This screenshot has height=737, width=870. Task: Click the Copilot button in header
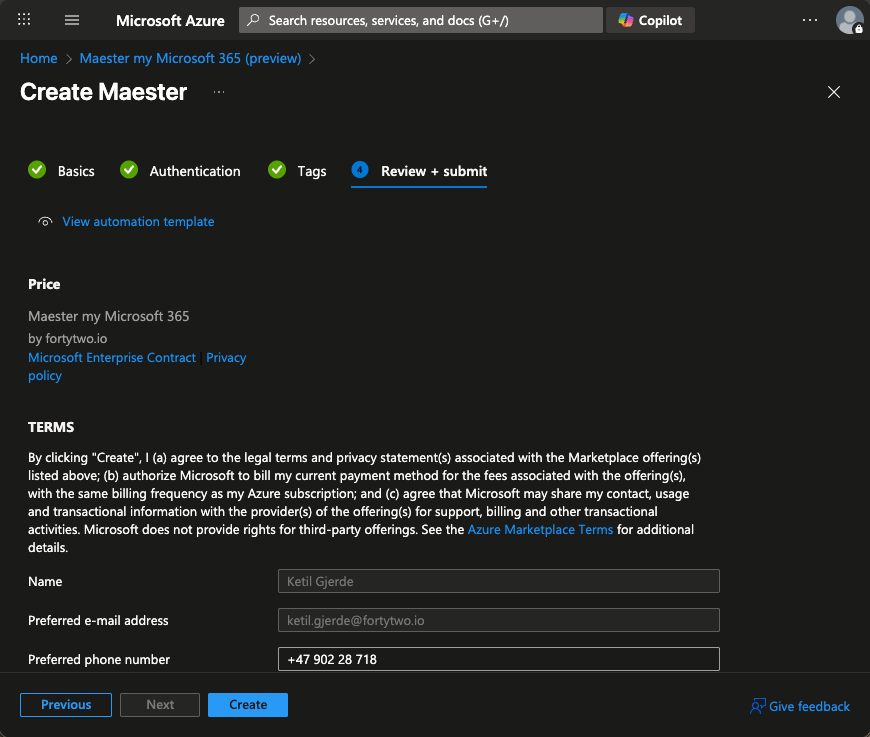click(x=650, y=20)
